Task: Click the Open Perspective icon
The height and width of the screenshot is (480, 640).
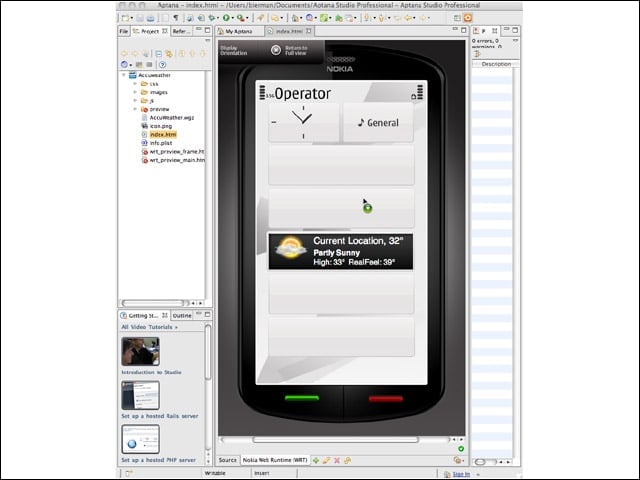Action: pos(457,18)
